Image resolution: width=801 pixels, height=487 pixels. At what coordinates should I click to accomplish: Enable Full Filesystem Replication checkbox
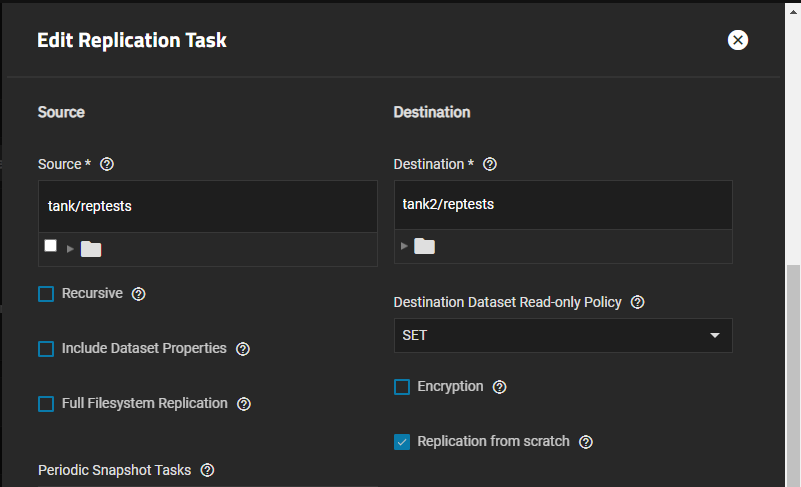(x=46, y=404)
